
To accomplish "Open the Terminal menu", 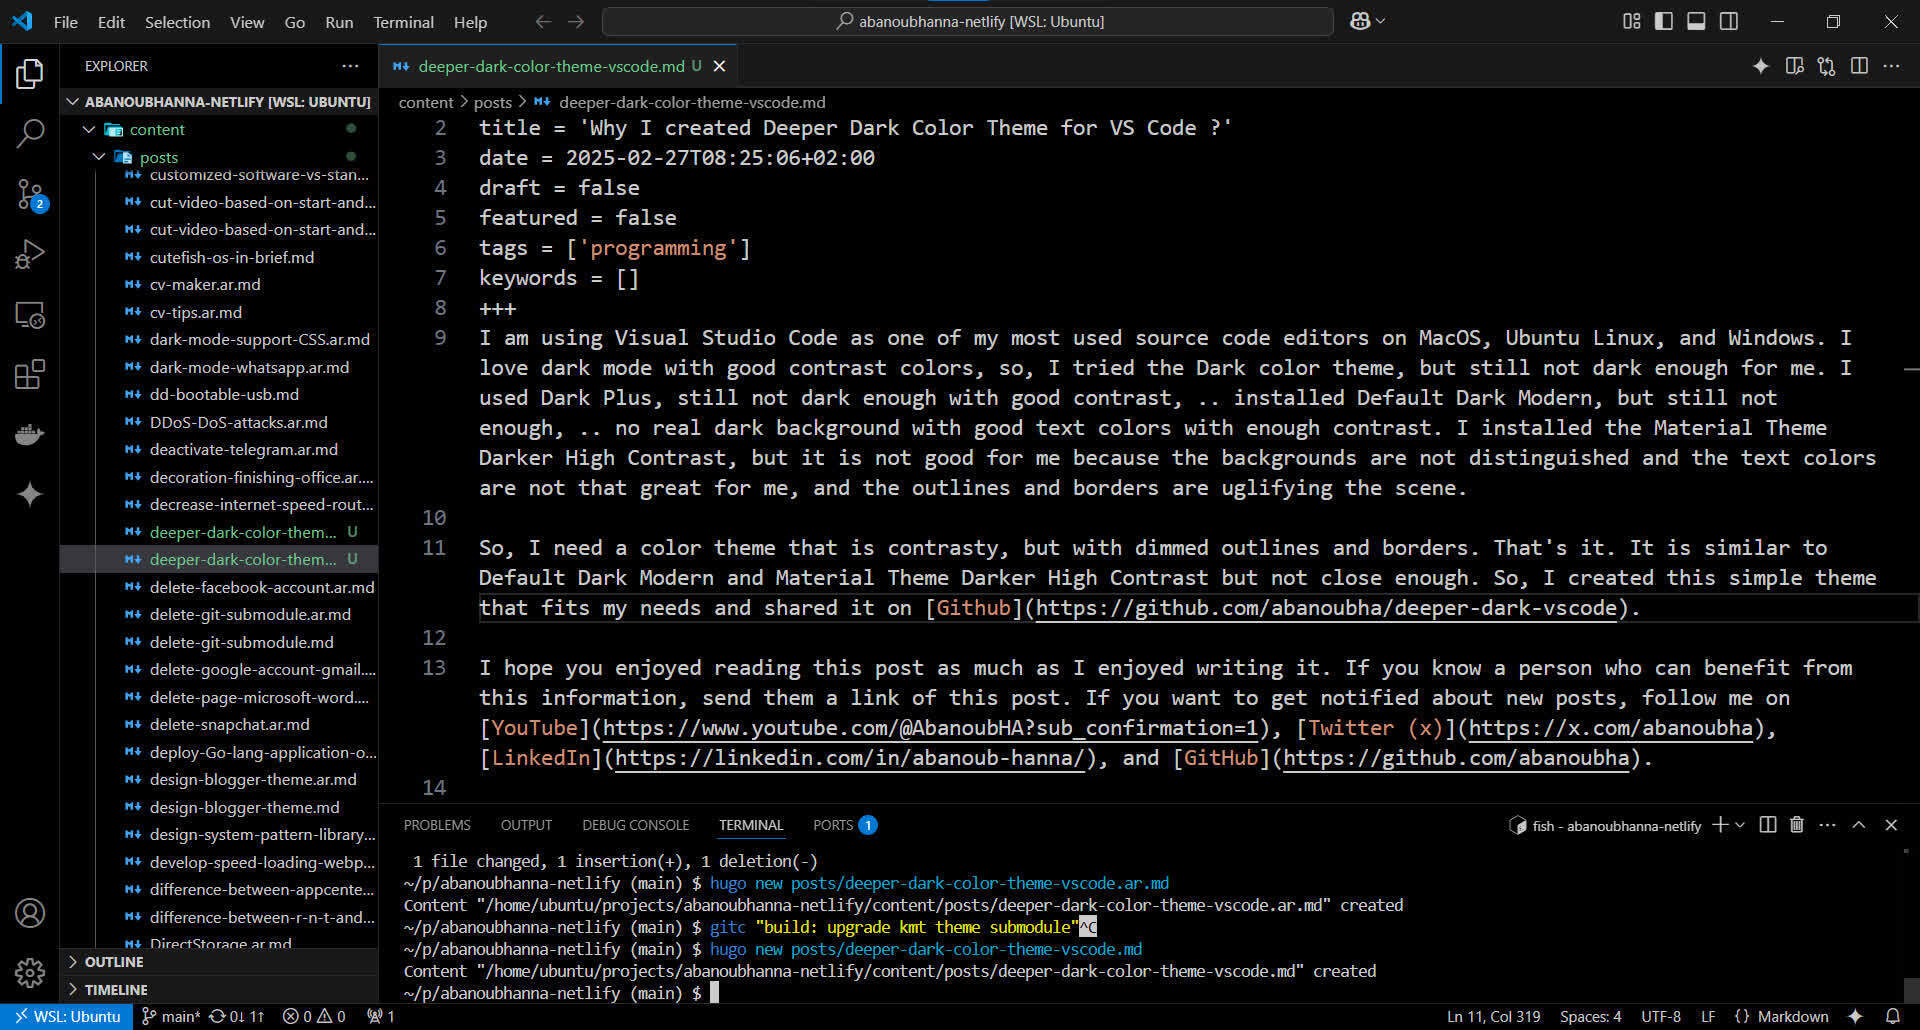I will tap(403, 22).
